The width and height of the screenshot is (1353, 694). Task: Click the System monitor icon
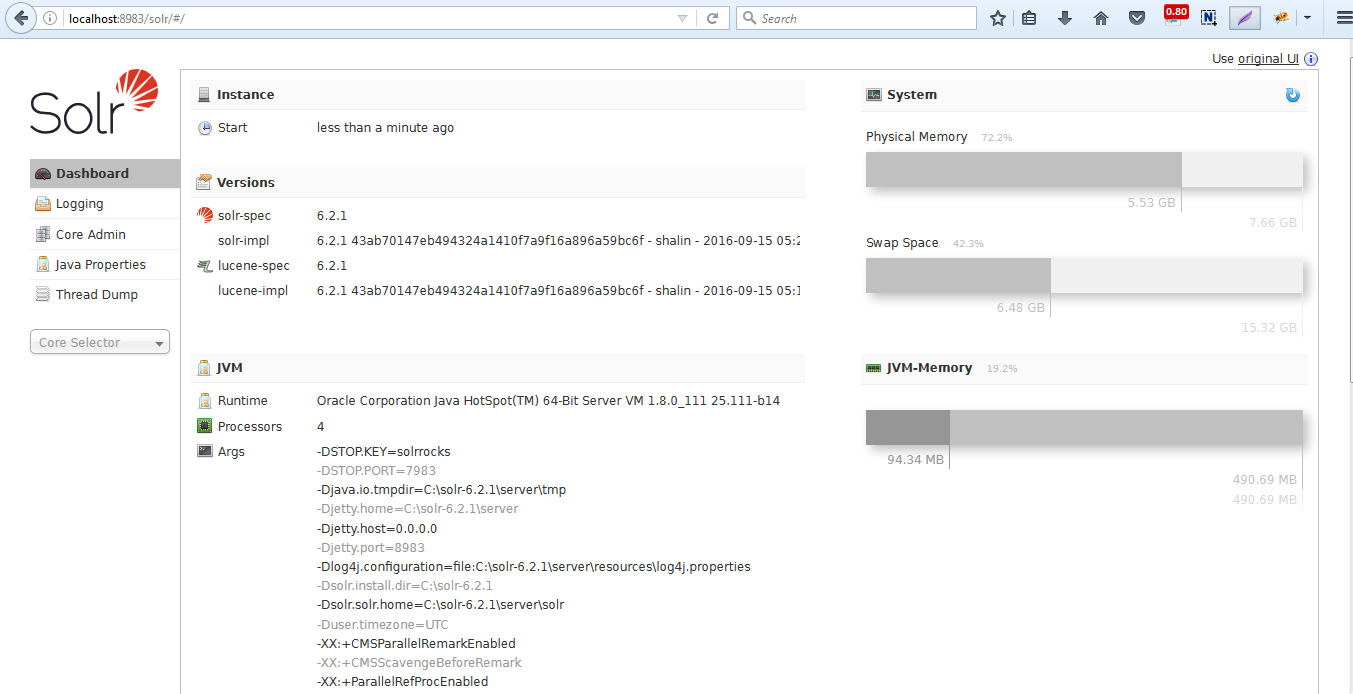(x=873, y=95)
